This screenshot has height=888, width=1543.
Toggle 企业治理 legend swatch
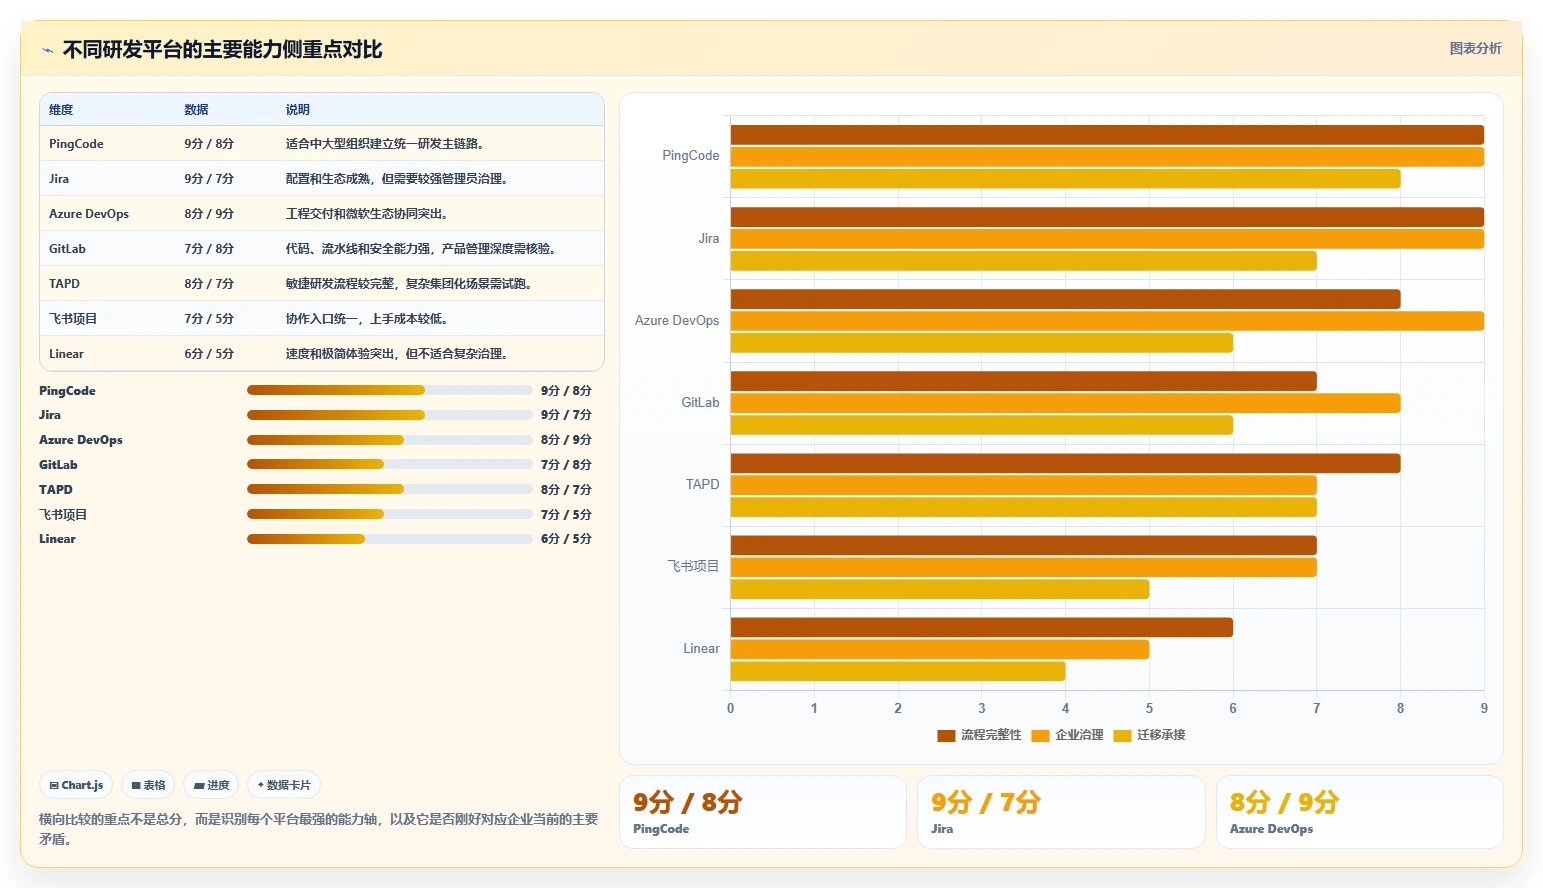[1040, 735]
